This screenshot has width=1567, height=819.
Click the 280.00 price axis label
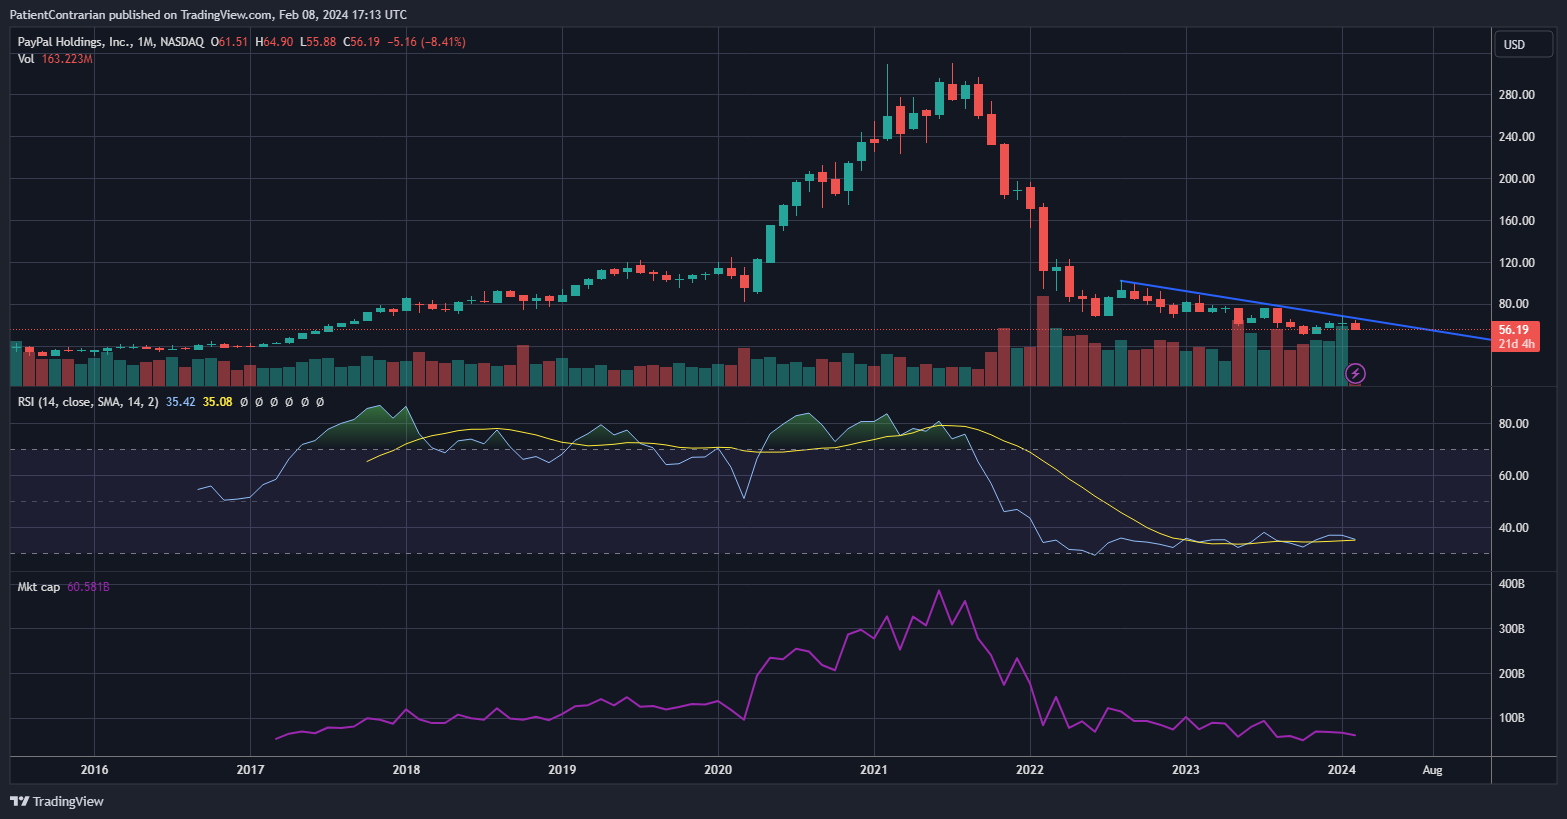[x=1516, y=95]
